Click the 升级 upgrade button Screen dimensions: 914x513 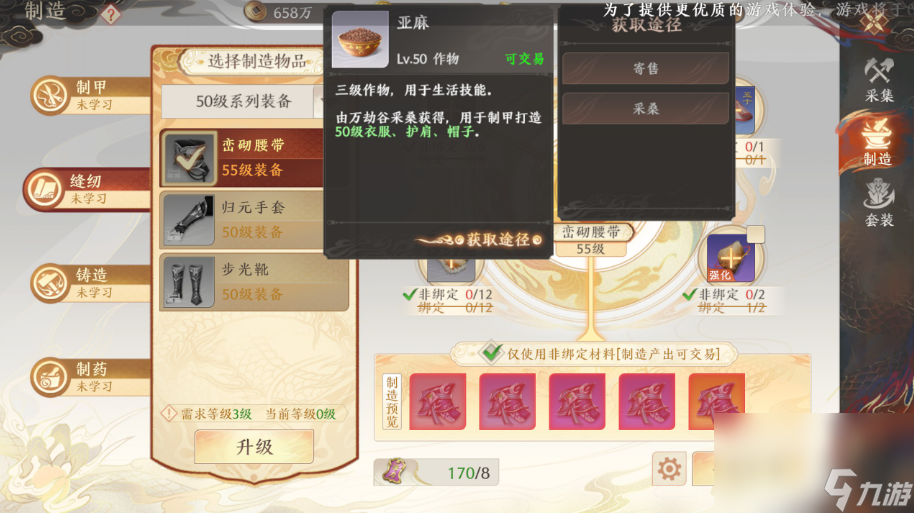[x=254, y=447]
